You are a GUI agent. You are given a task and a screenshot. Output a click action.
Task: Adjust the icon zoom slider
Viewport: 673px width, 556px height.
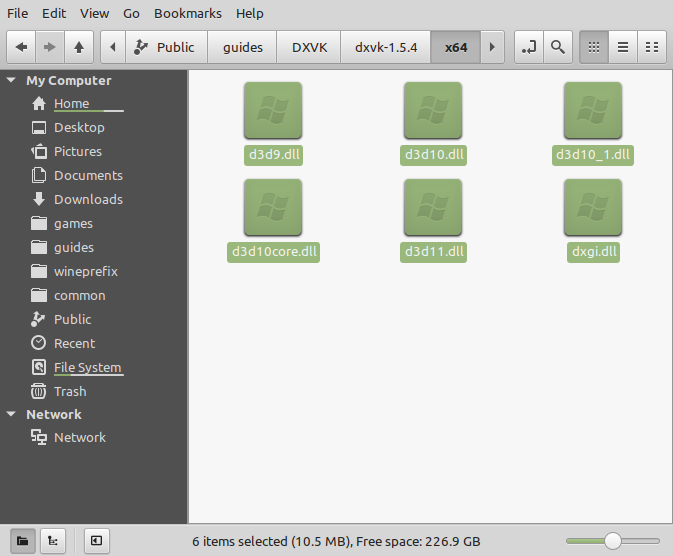point(613,541)
